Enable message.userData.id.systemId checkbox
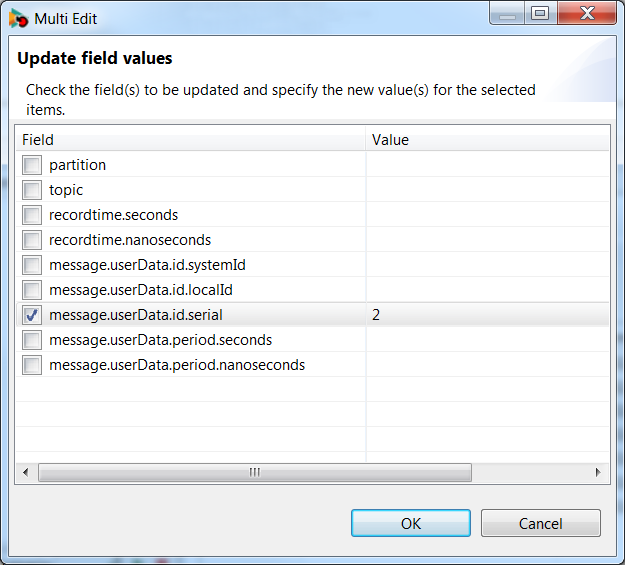The width and height of the screenshot is (625, 565). tap(32, 265)
